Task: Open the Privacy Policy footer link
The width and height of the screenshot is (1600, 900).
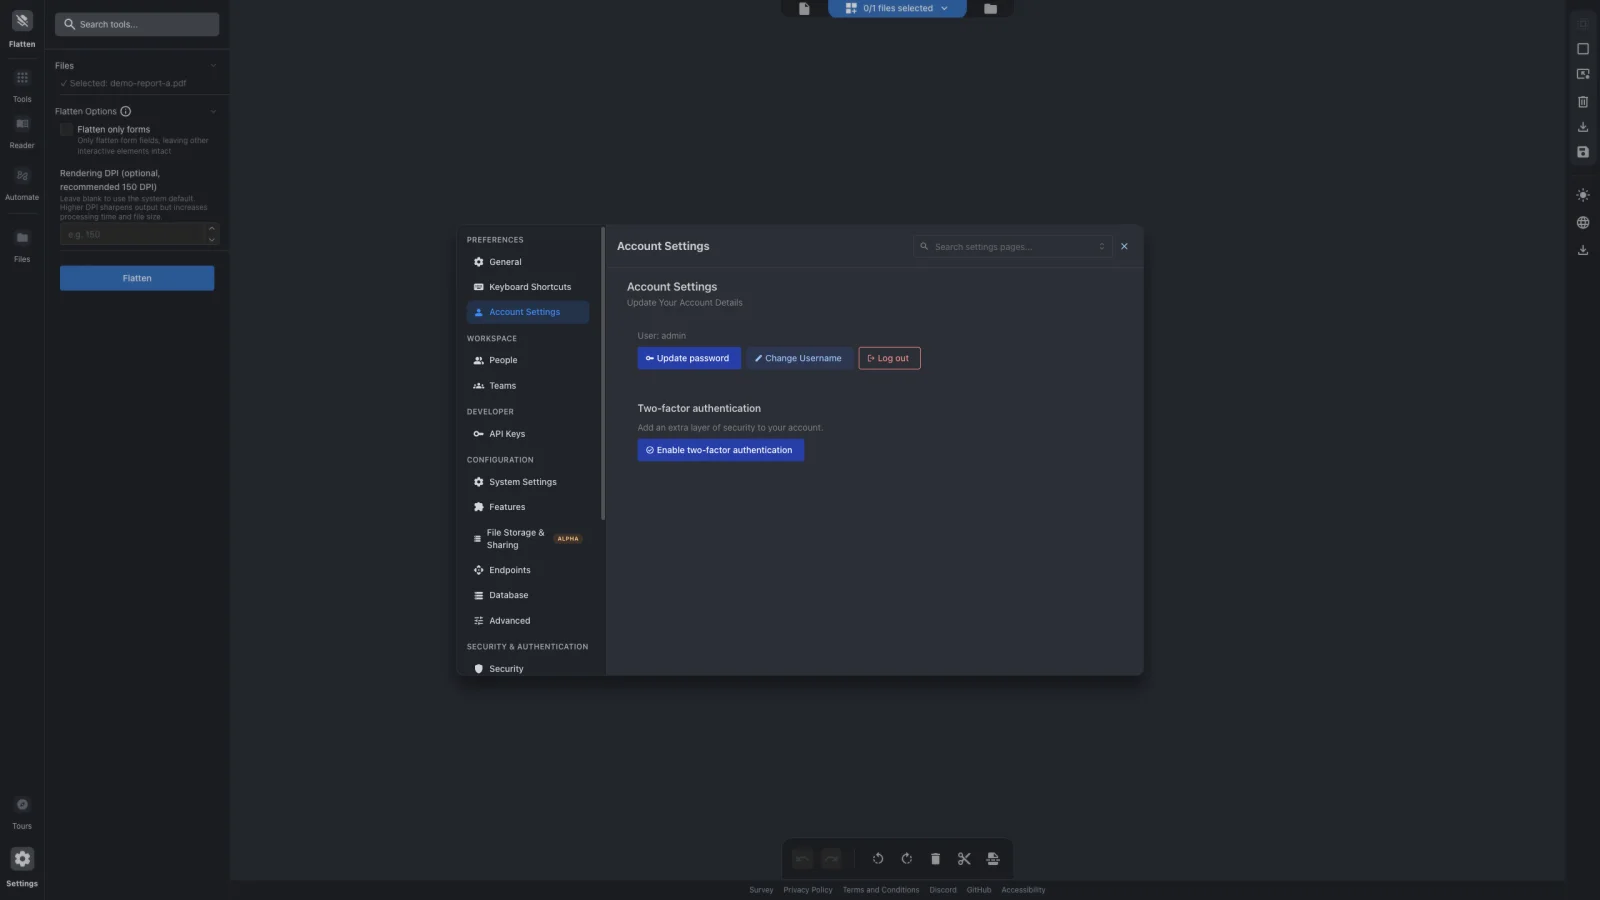Action: 808,890
